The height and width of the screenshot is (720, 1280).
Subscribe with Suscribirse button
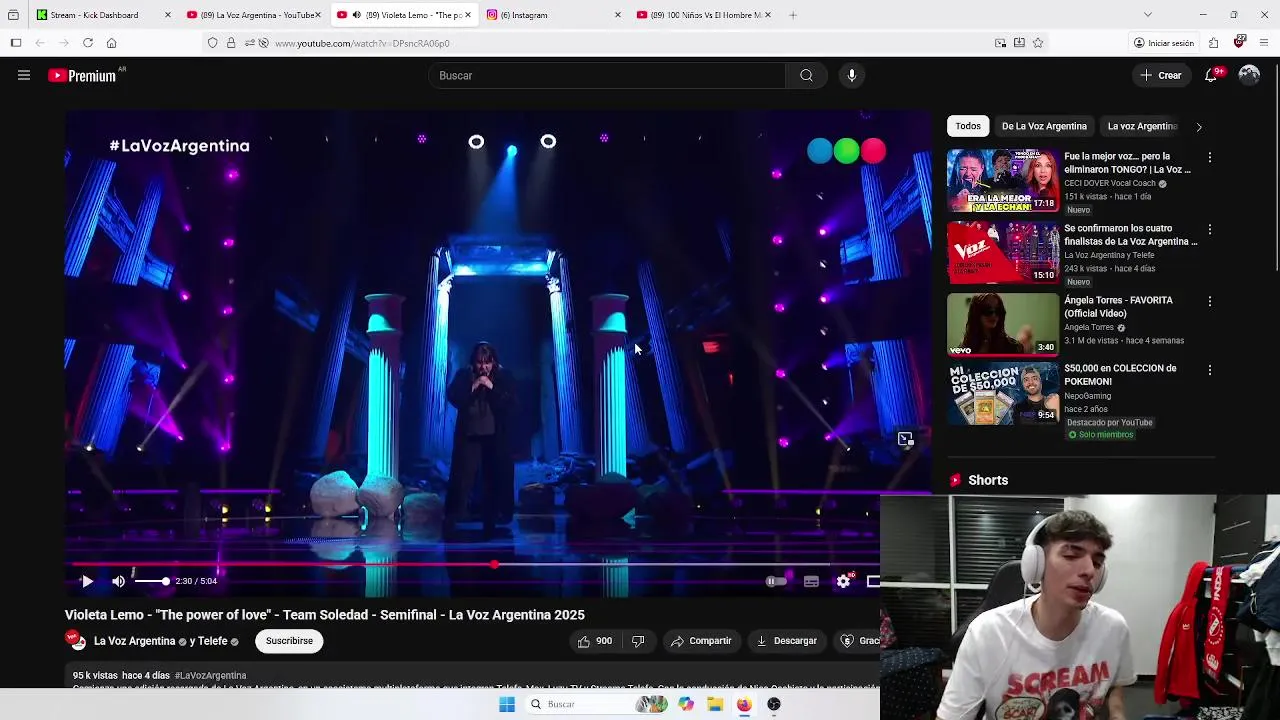point(289,641)
